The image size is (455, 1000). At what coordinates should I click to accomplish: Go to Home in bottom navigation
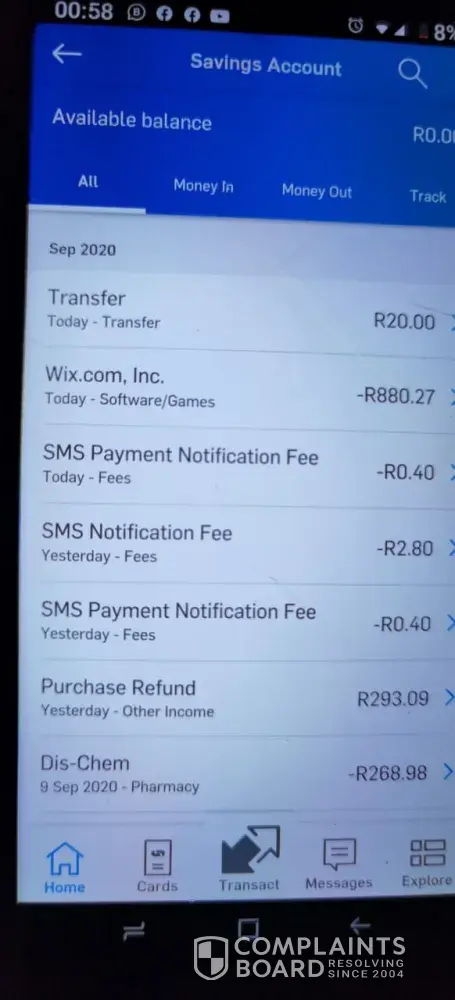64,867
